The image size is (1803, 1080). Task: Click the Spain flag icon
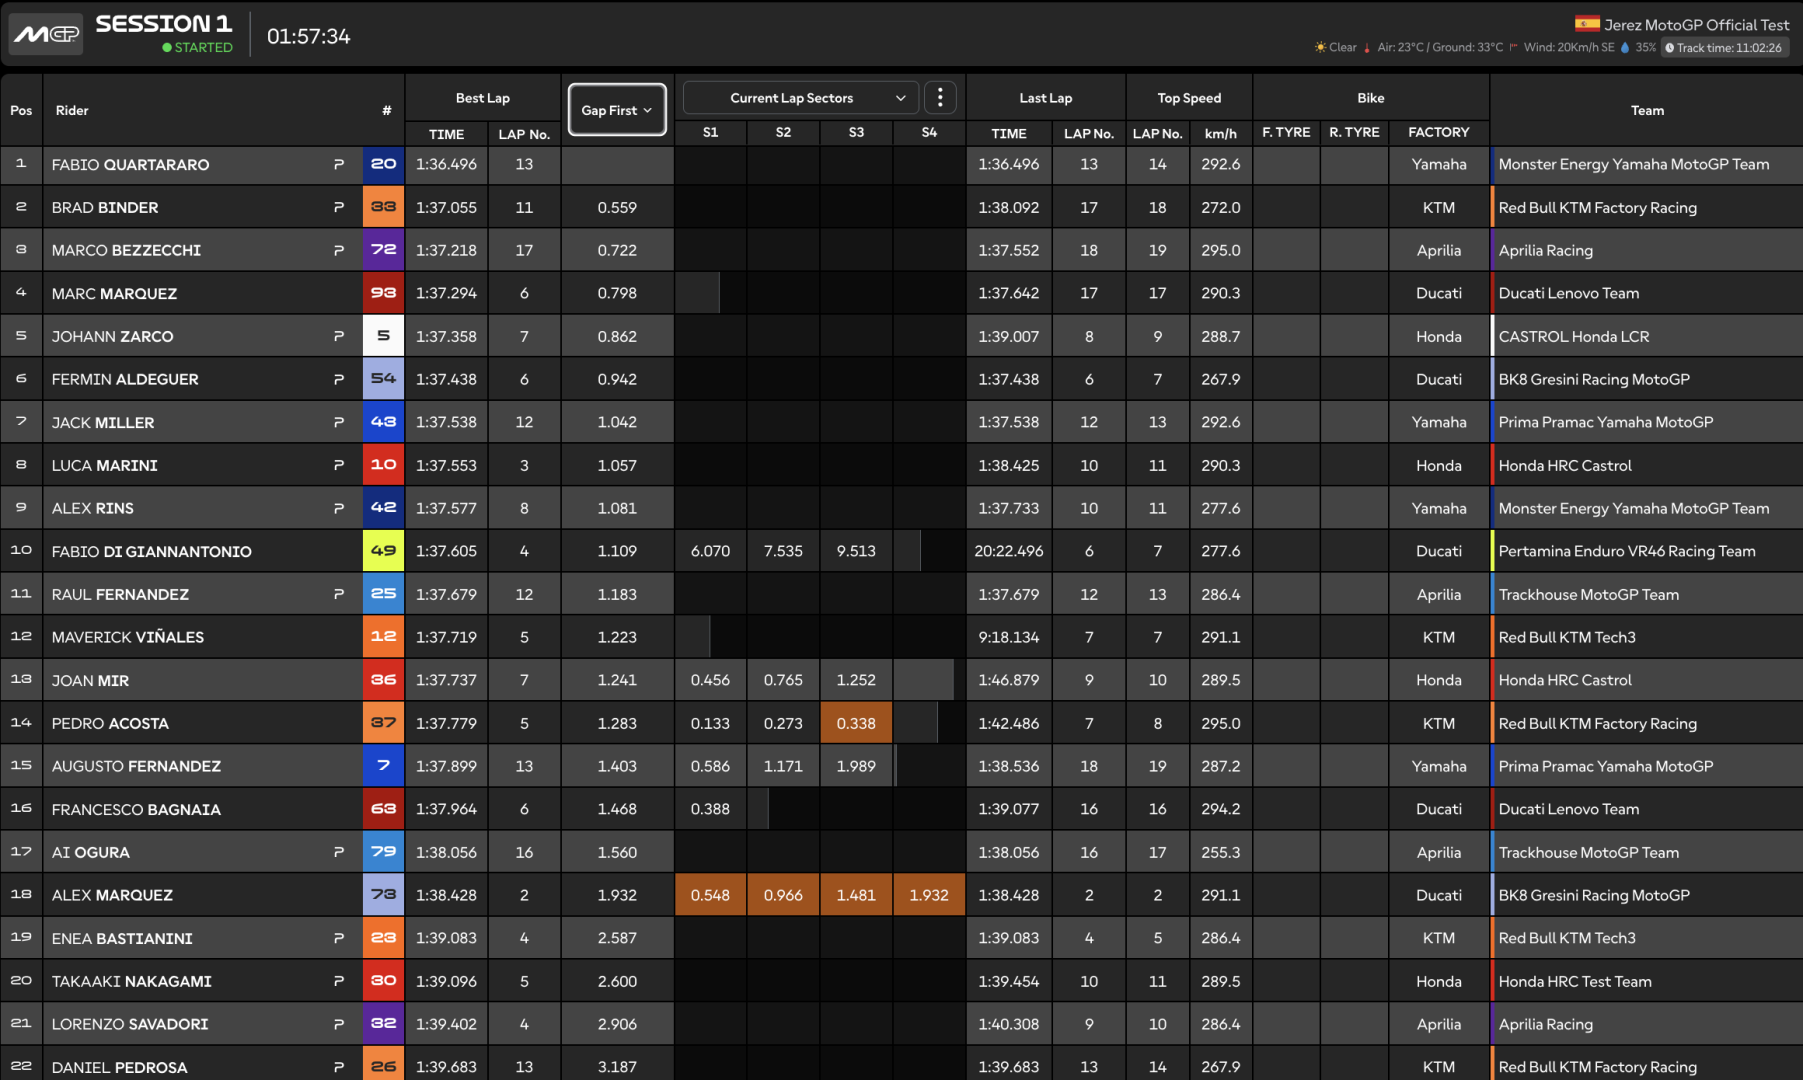tap(1586, 24)
